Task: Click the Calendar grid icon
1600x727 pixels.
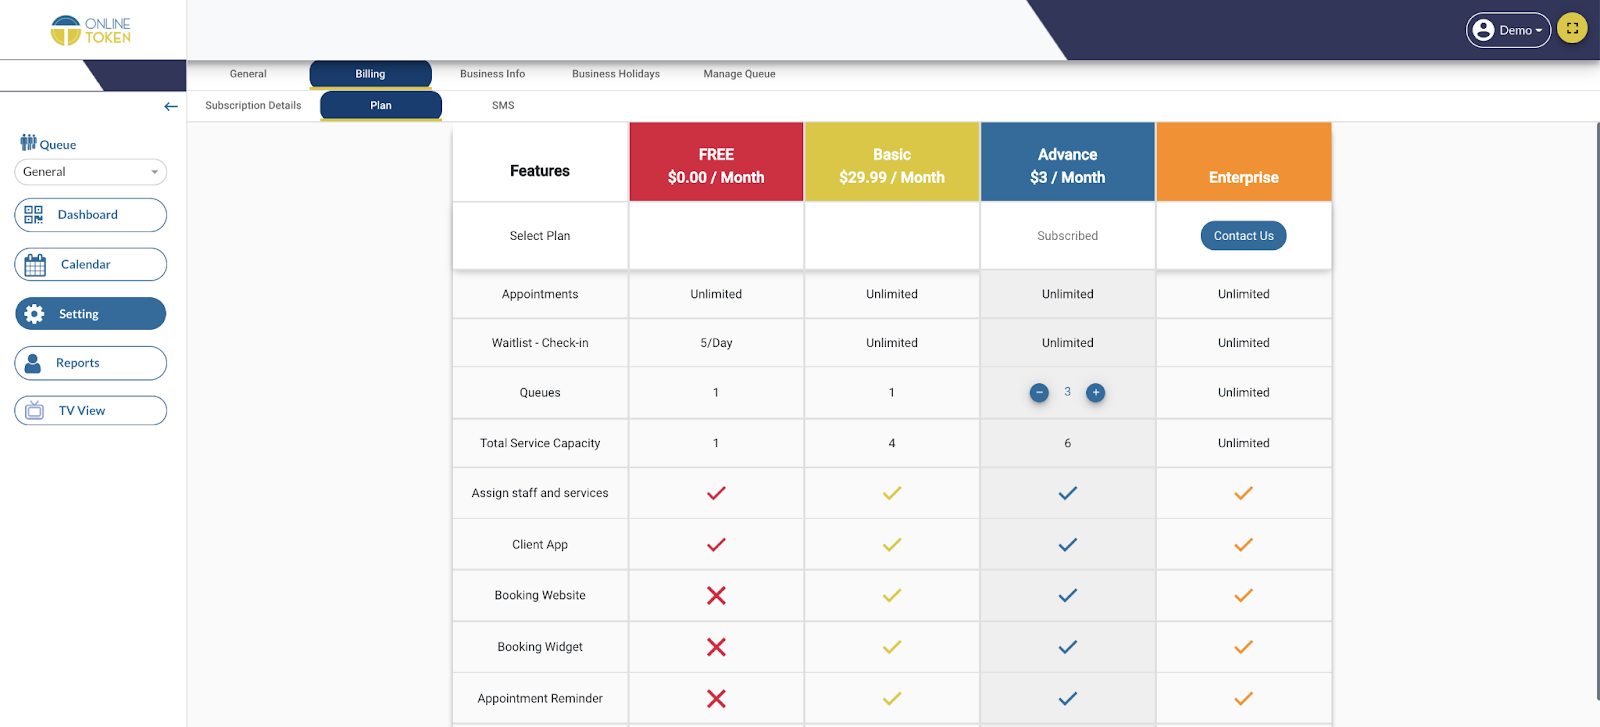Action: [x=35, y=265]
